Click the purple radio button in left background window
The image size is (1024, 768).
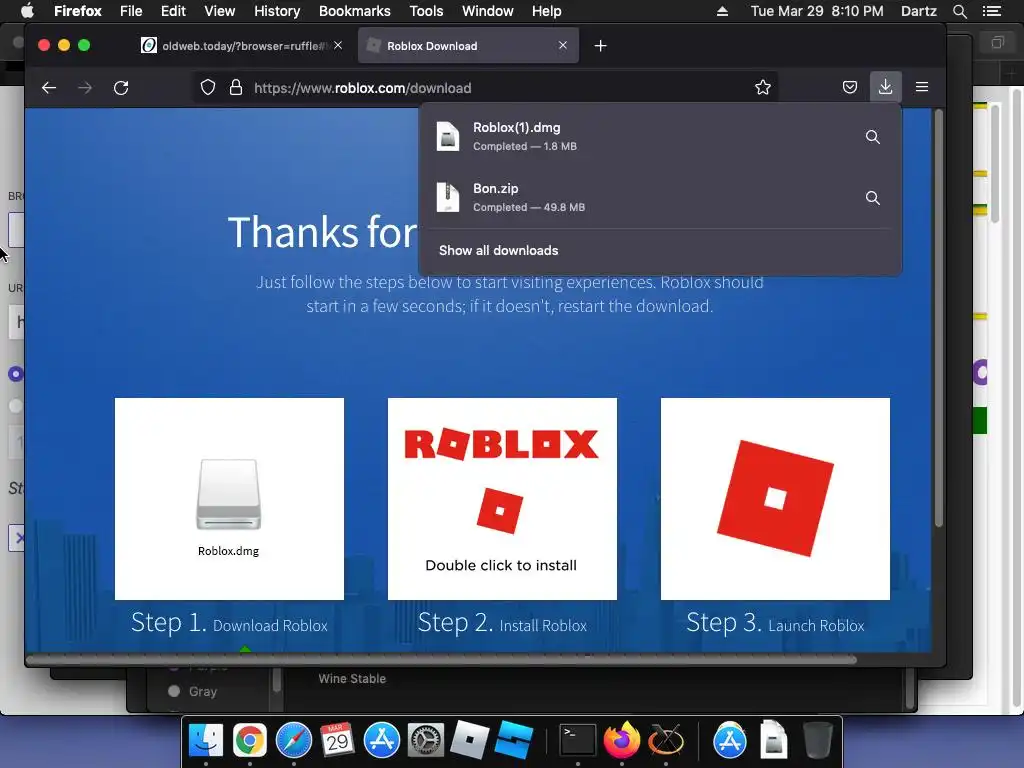tap(16, 374)
